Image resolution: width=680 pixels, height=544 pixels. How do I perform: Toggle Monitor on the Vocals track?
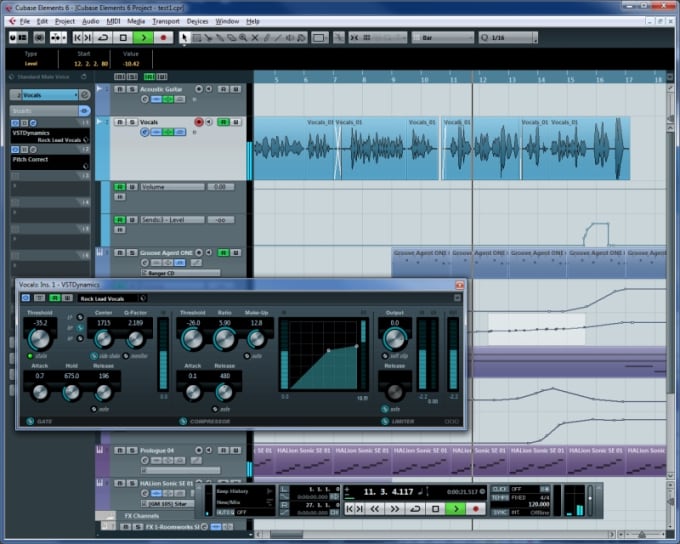(209, 122)
